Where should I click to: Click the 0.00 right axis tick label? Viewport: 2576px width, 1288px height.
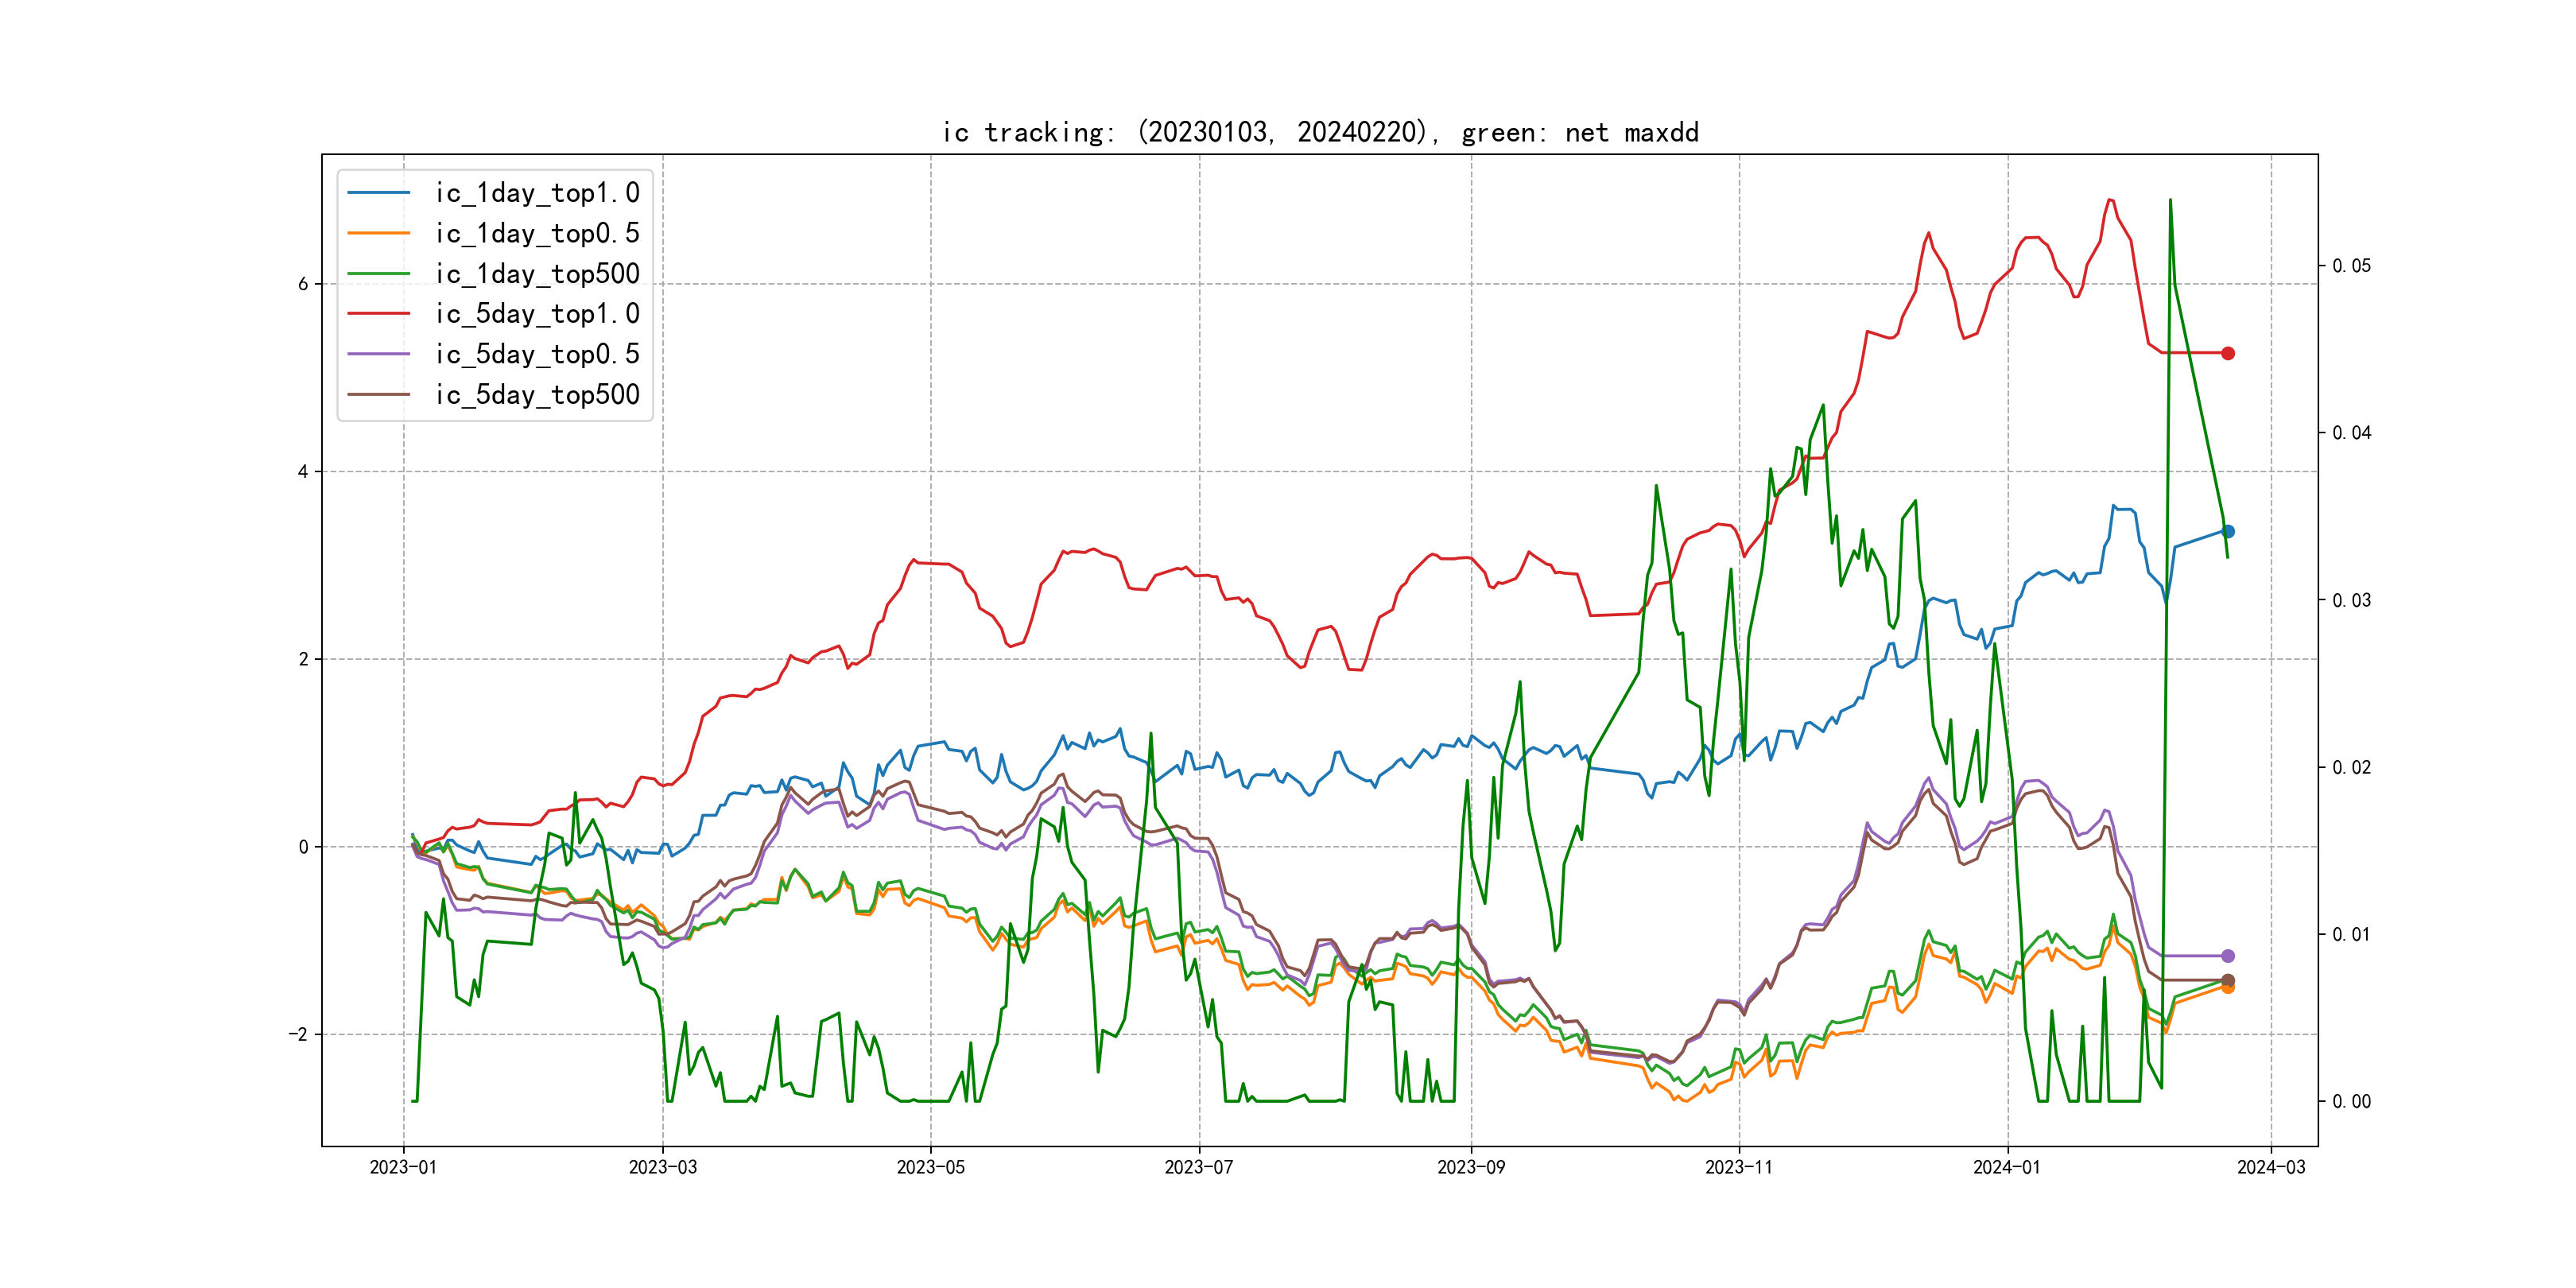click(x=2351, y=1102)
